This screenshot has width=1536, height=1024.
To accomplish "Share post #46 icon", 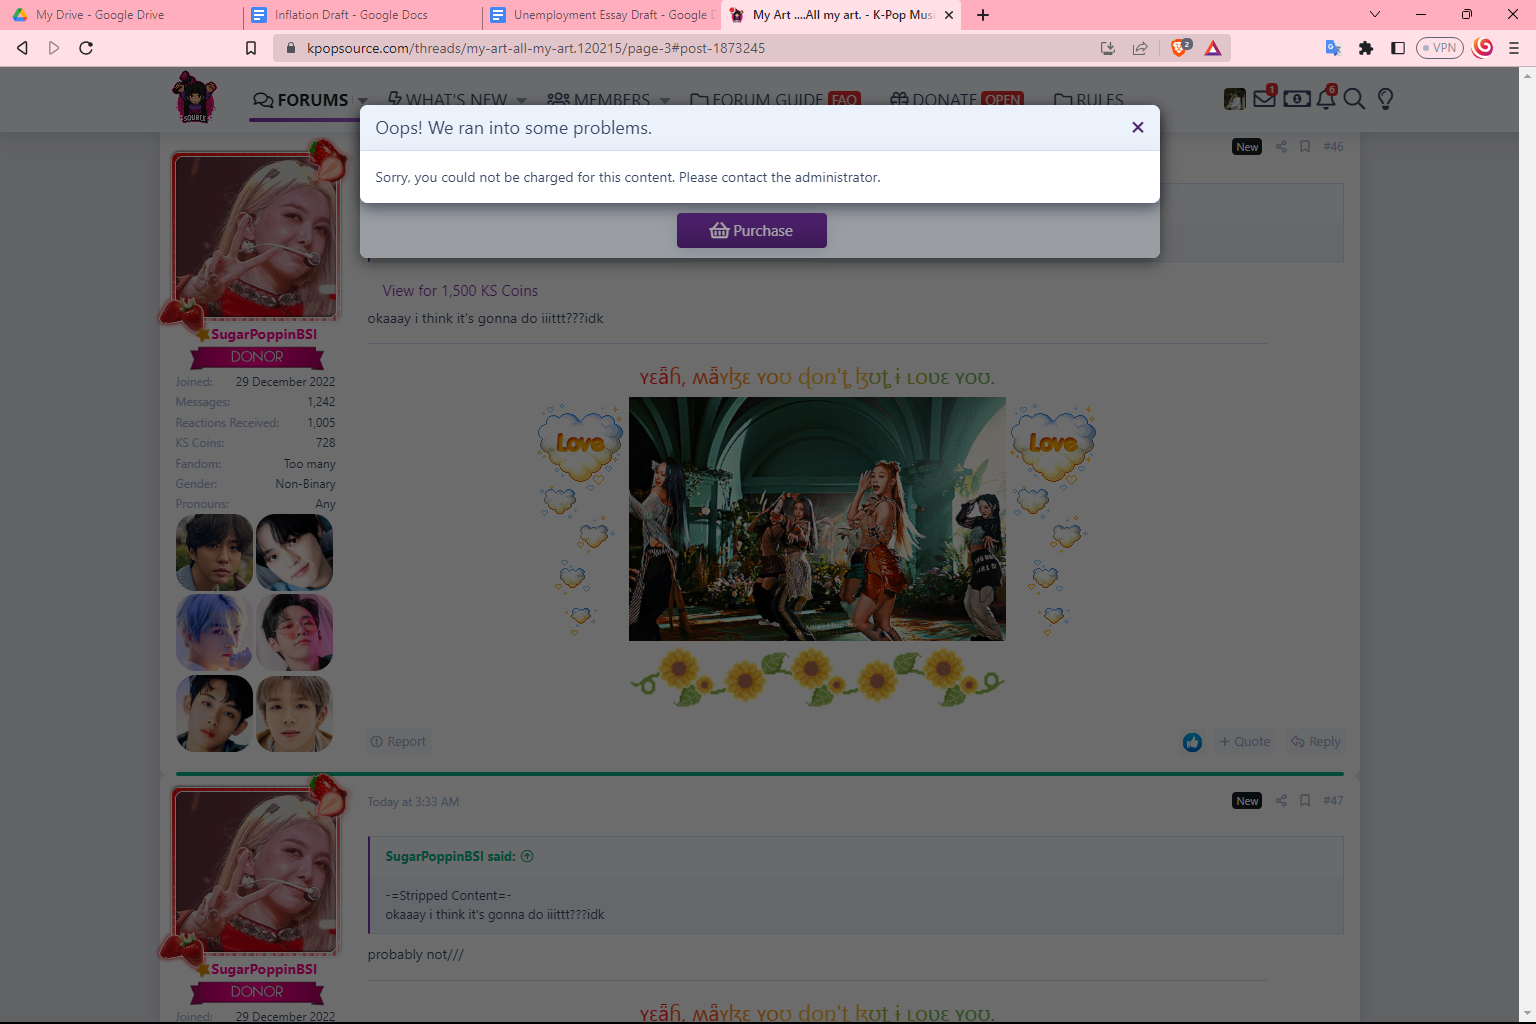I will 1281,147.
